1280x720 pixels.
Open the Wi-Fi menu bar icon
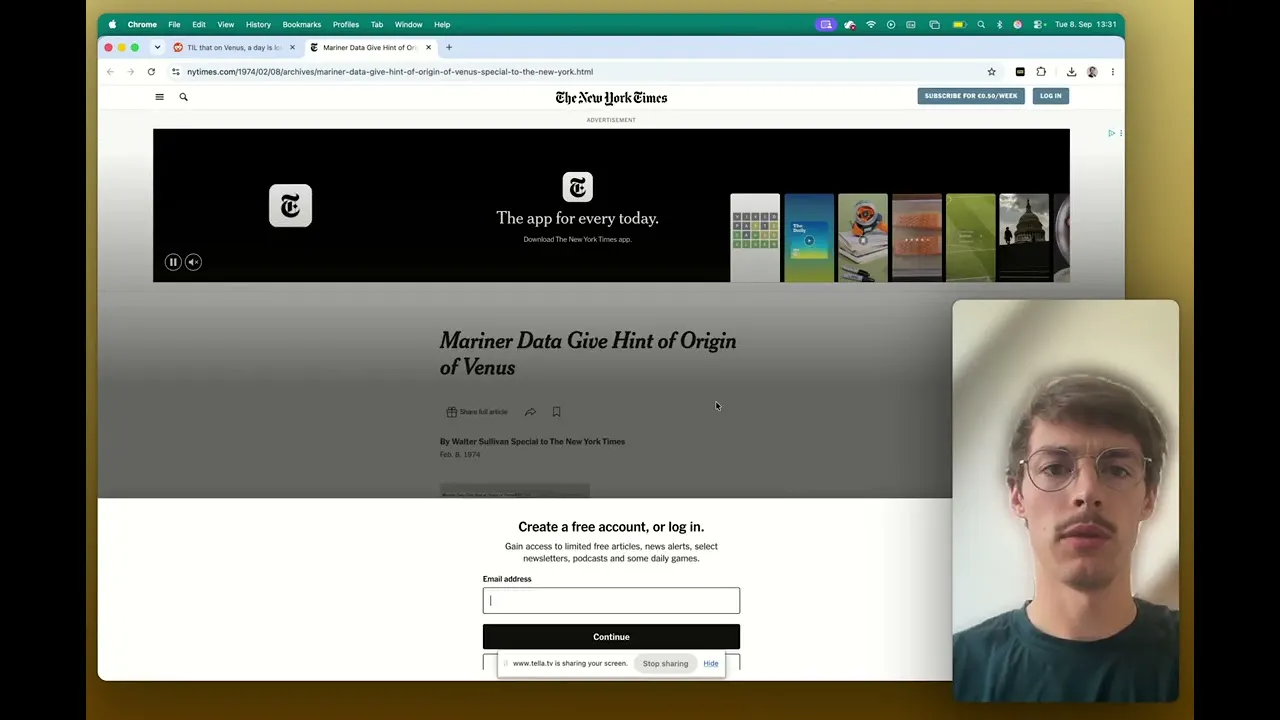click(871, 24)
